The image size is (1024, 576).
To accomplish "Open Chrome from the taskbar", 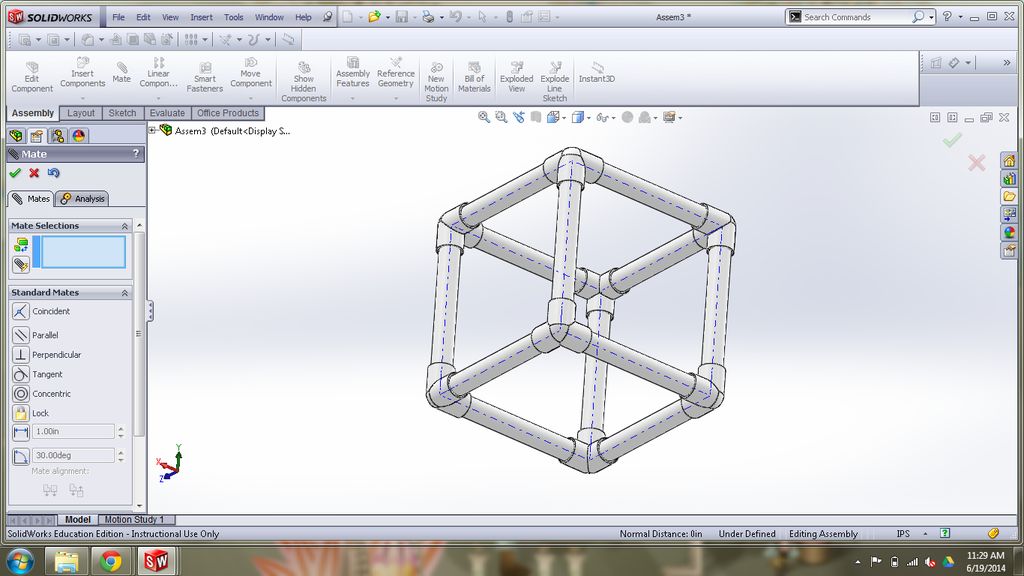I will [x=111, y=560].
